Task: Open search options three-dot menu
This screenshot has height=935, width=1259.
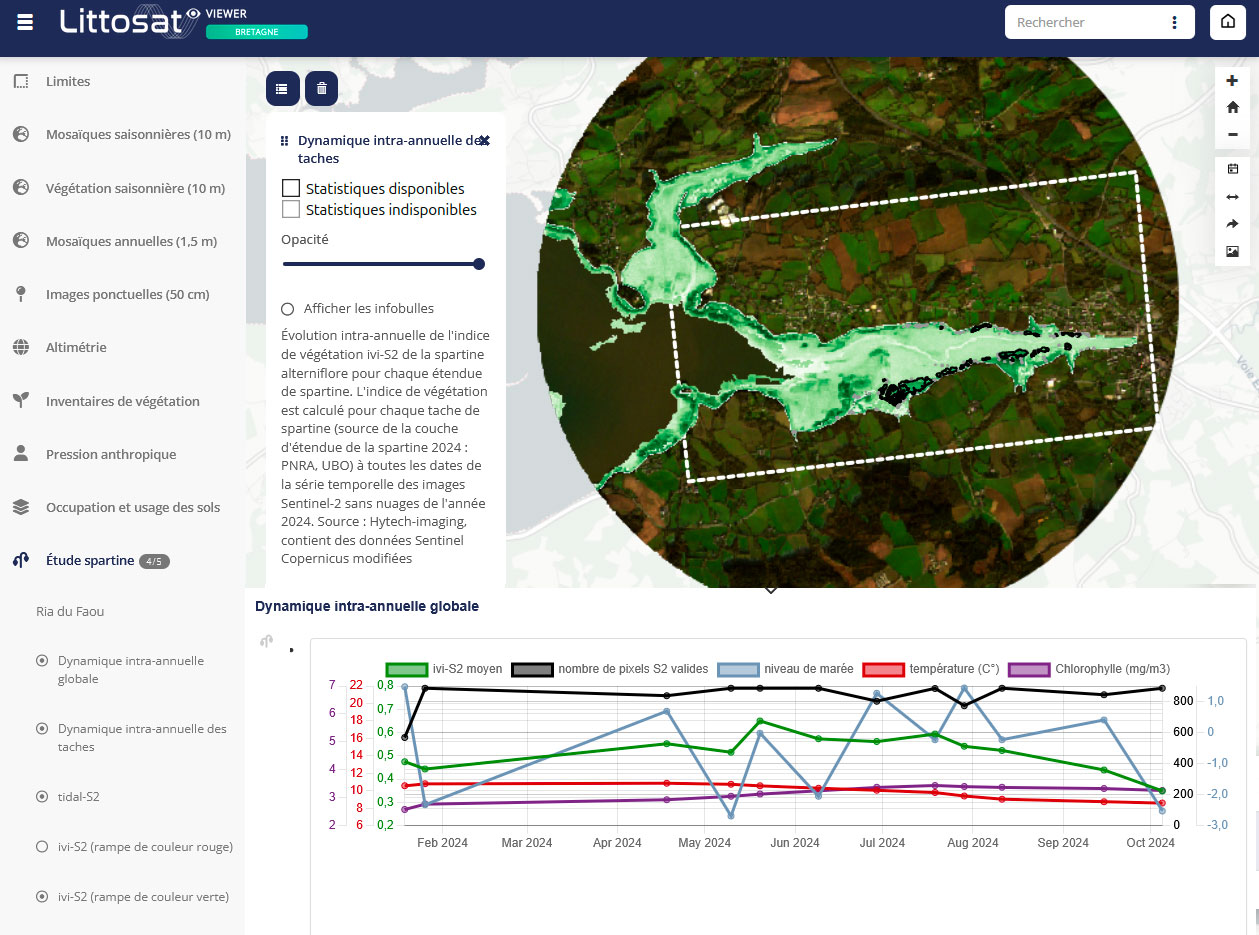Action: pos(1174,22)
